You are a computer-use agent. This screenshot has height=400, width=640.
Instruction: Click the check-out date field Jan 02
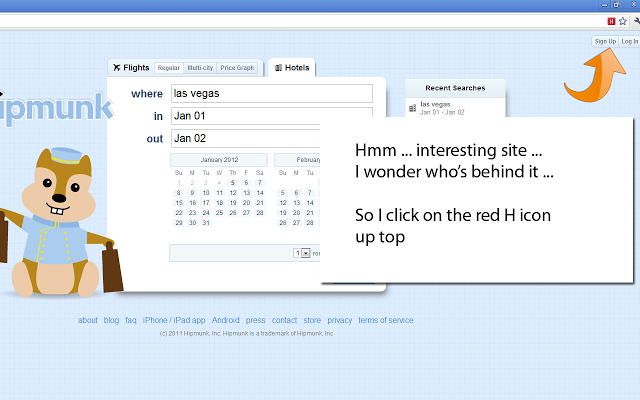[246, 138]
